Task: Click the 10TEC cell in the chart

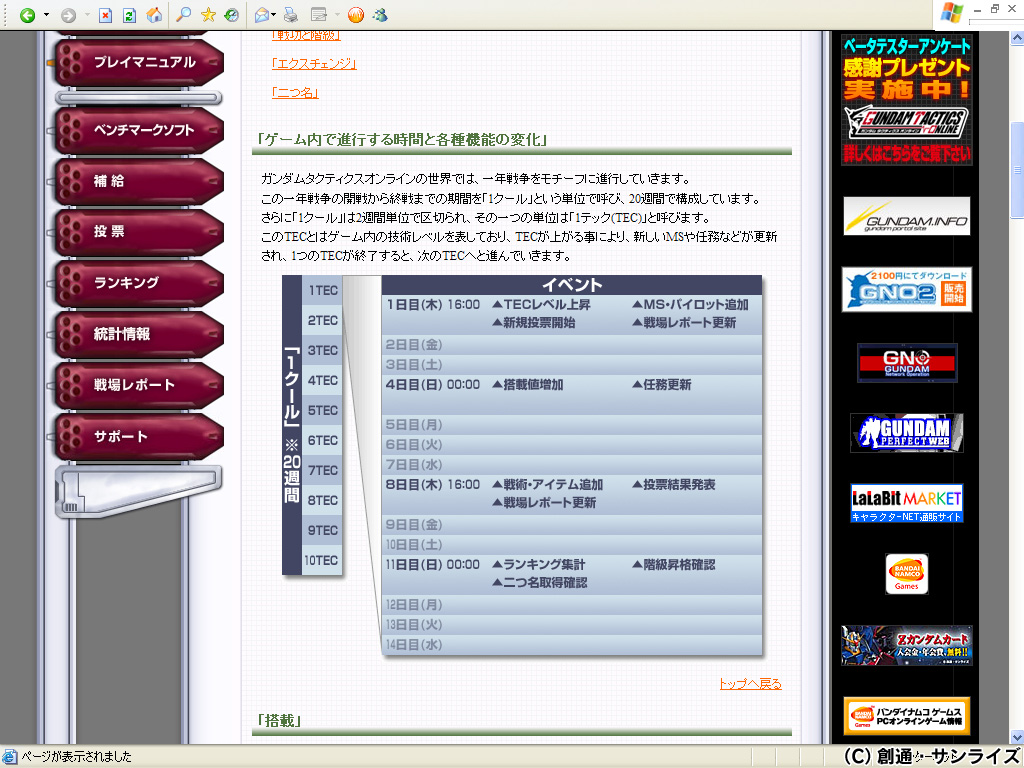Action: click(321, 561)
